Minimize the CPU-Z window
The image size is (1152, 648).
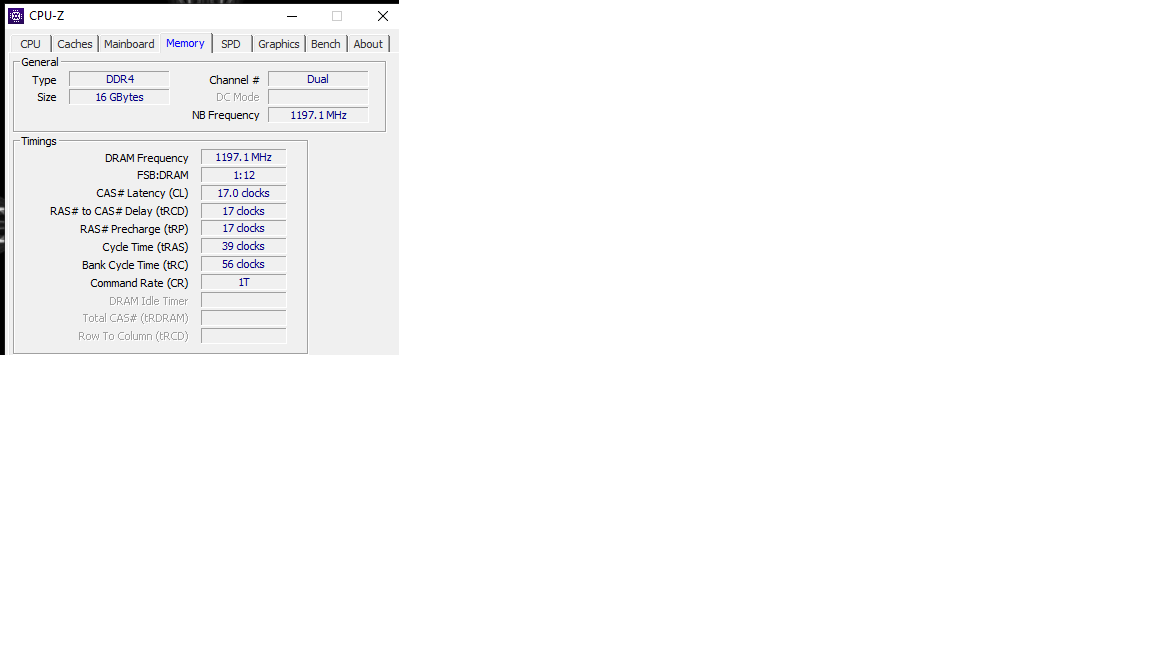[292, 15]
